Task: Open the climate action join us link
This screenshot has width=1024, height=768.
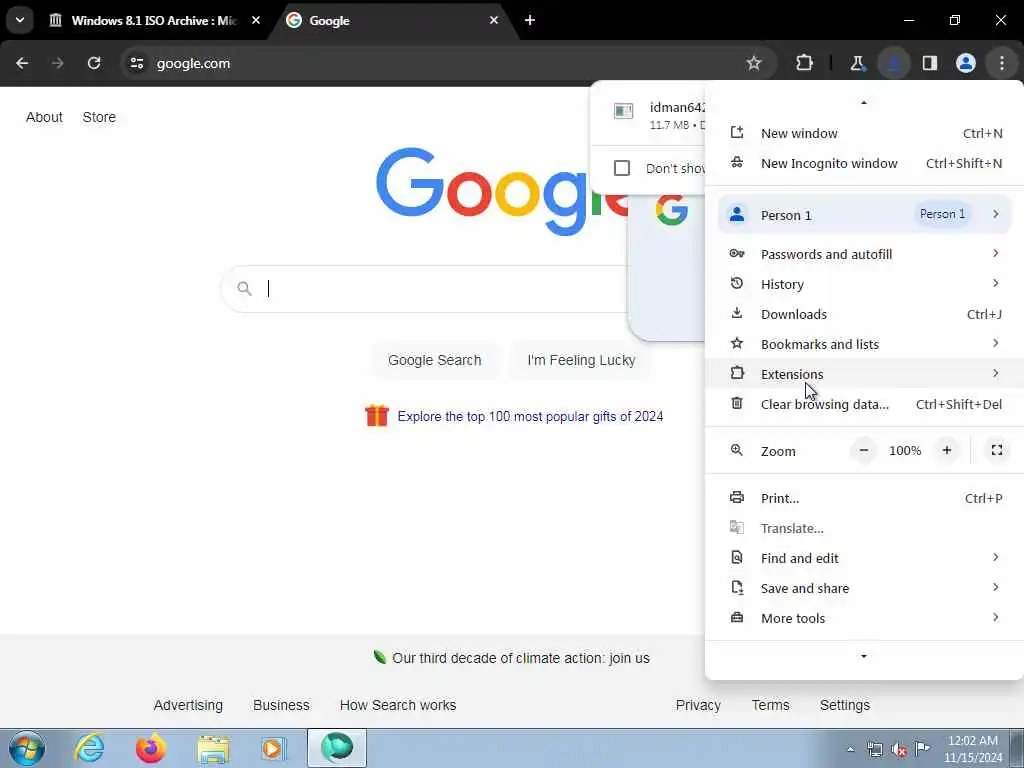Action: 520,658
